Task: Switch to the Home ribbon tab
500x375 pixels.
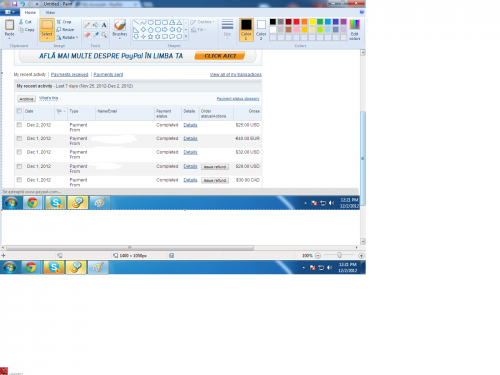Action: pyautogui.click(x=30, y=12)
